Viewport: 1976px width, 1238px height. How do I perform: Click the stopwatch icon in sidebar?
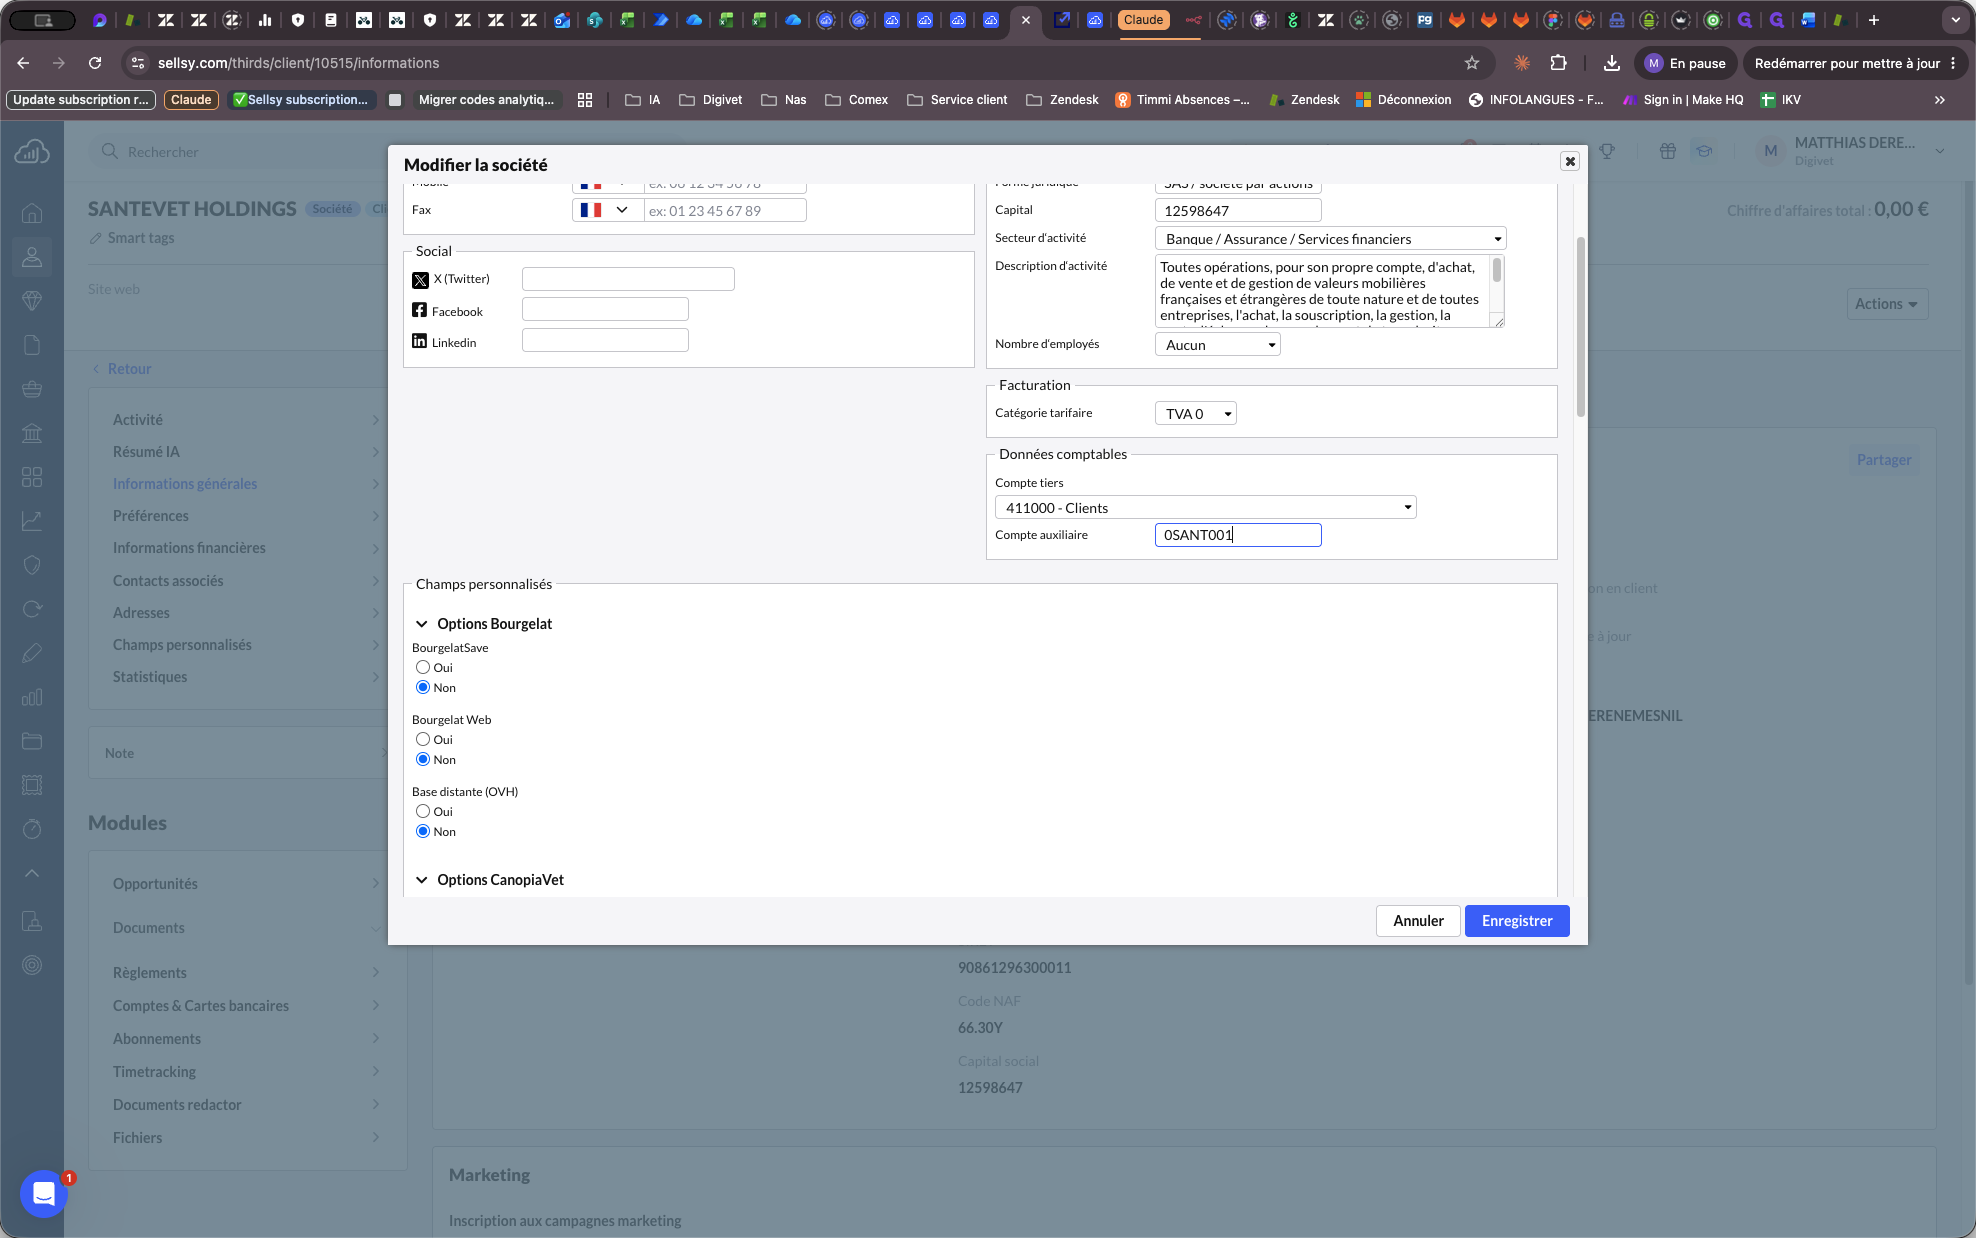pos(32,829)
